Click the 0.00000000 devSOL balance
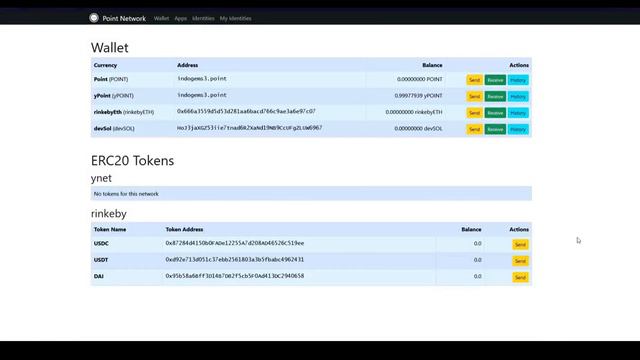Viewport: 640px width, 360px height. pos(418,128)
